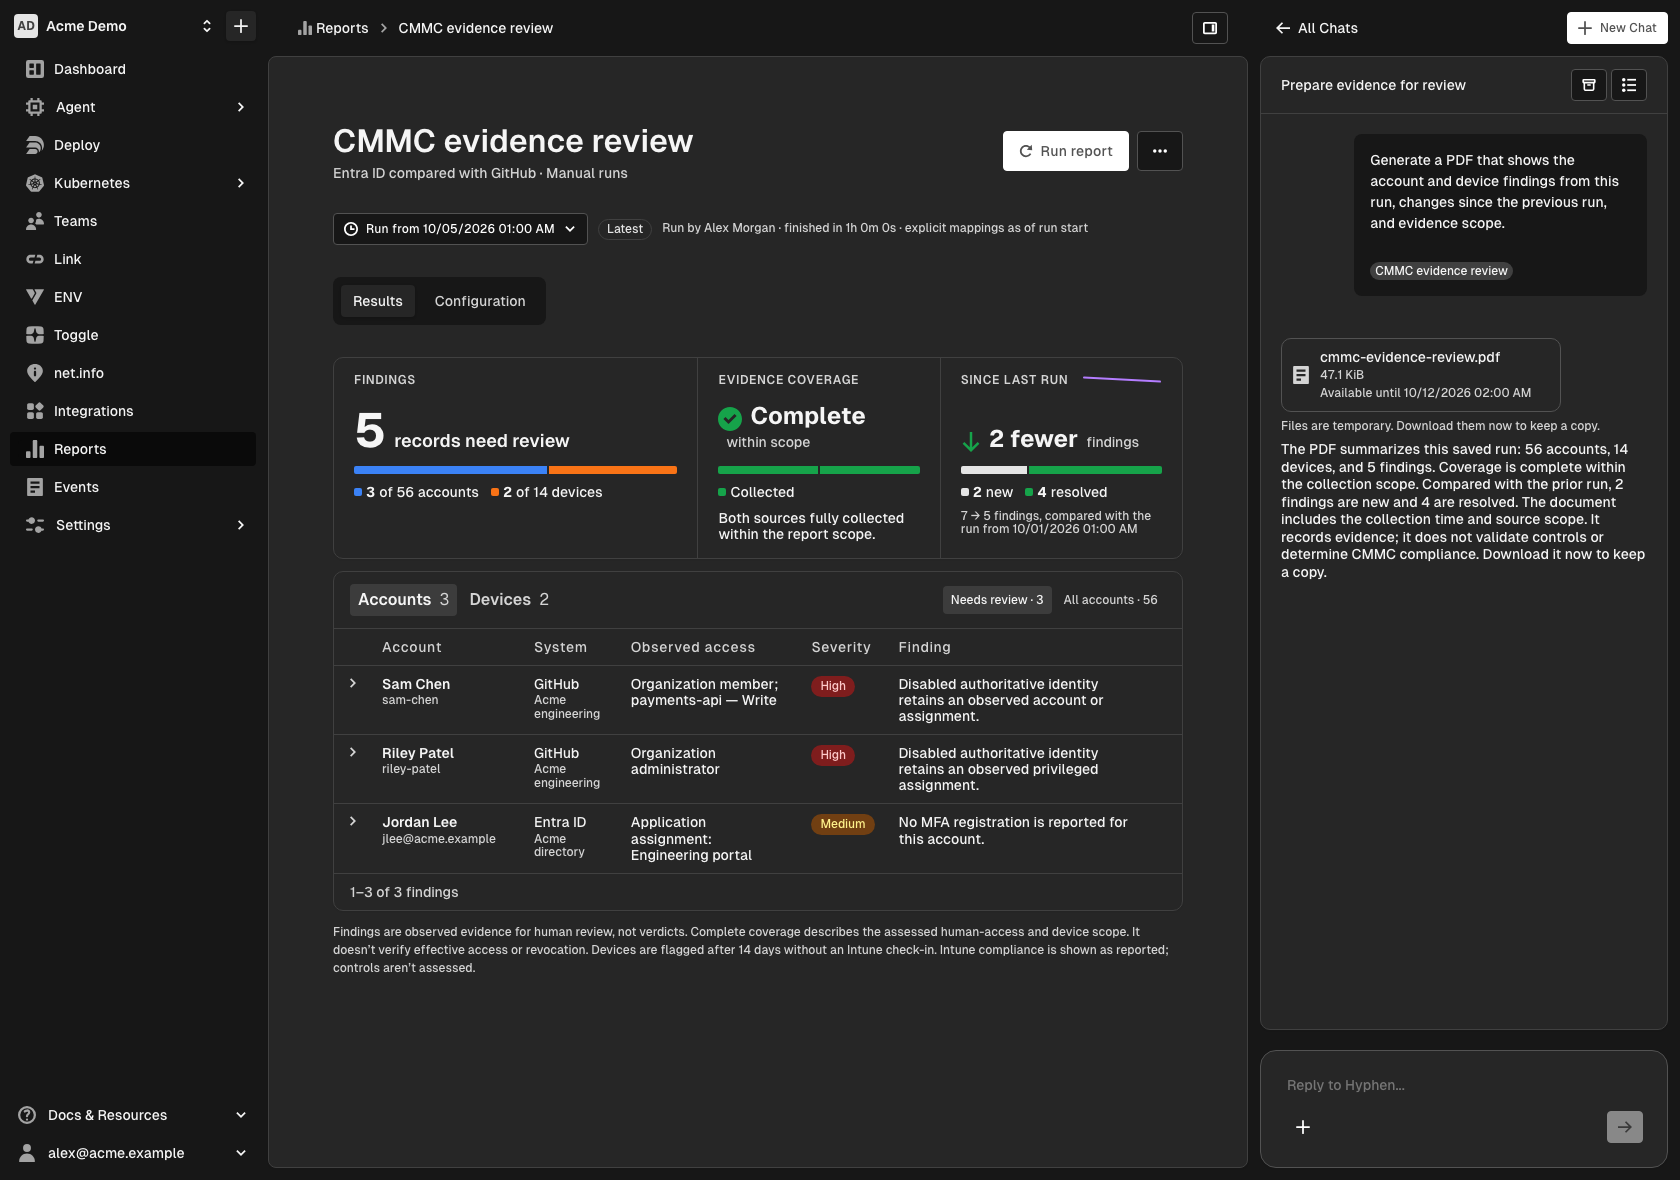Viewport: 1680px width, 1180px height.
Task: Send the reply with arrow button
Action: click(1625, 1127)
